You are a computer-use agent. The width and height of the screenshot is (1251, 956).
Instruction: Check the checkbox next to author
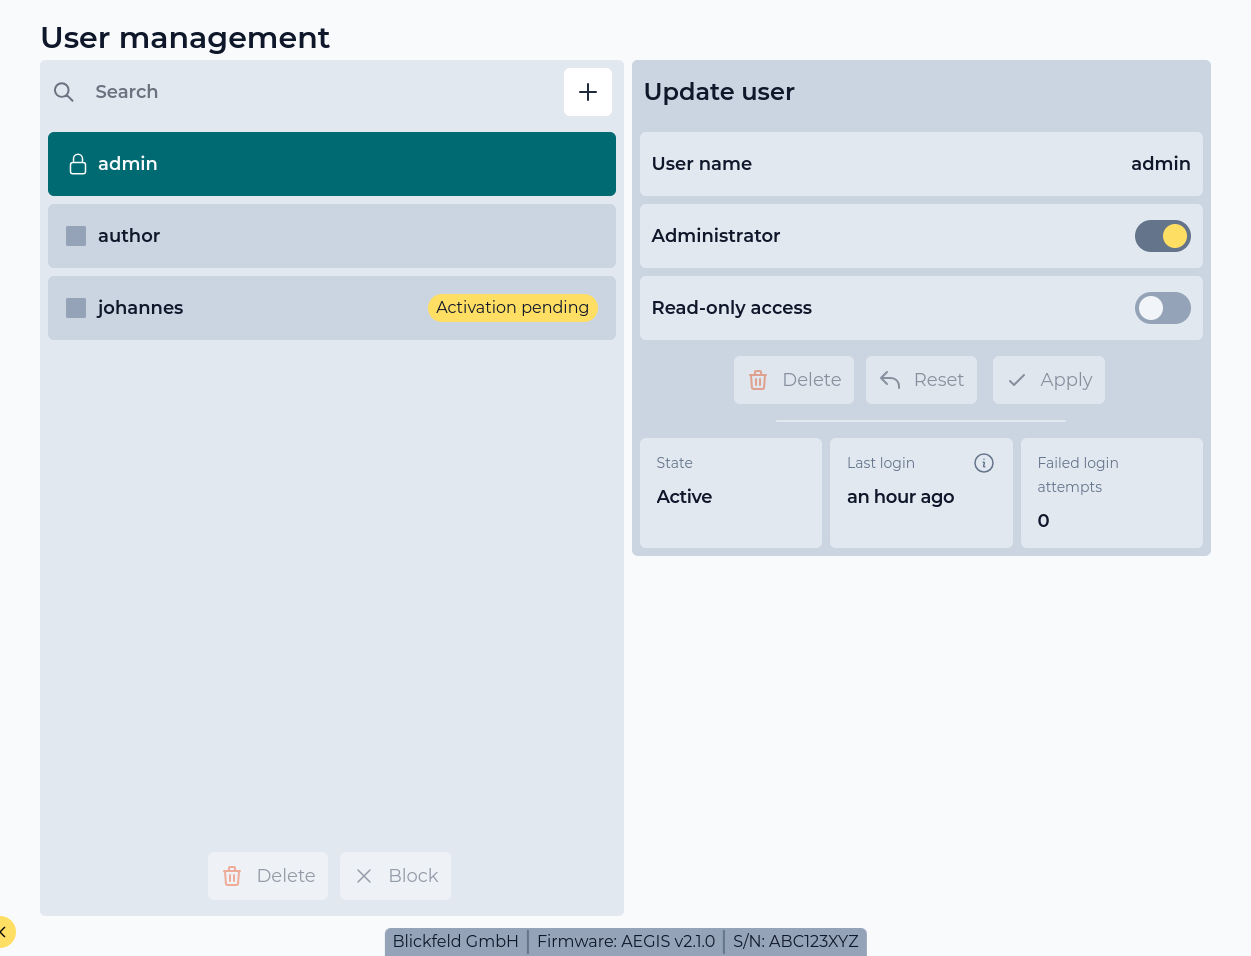coord(76,236)
